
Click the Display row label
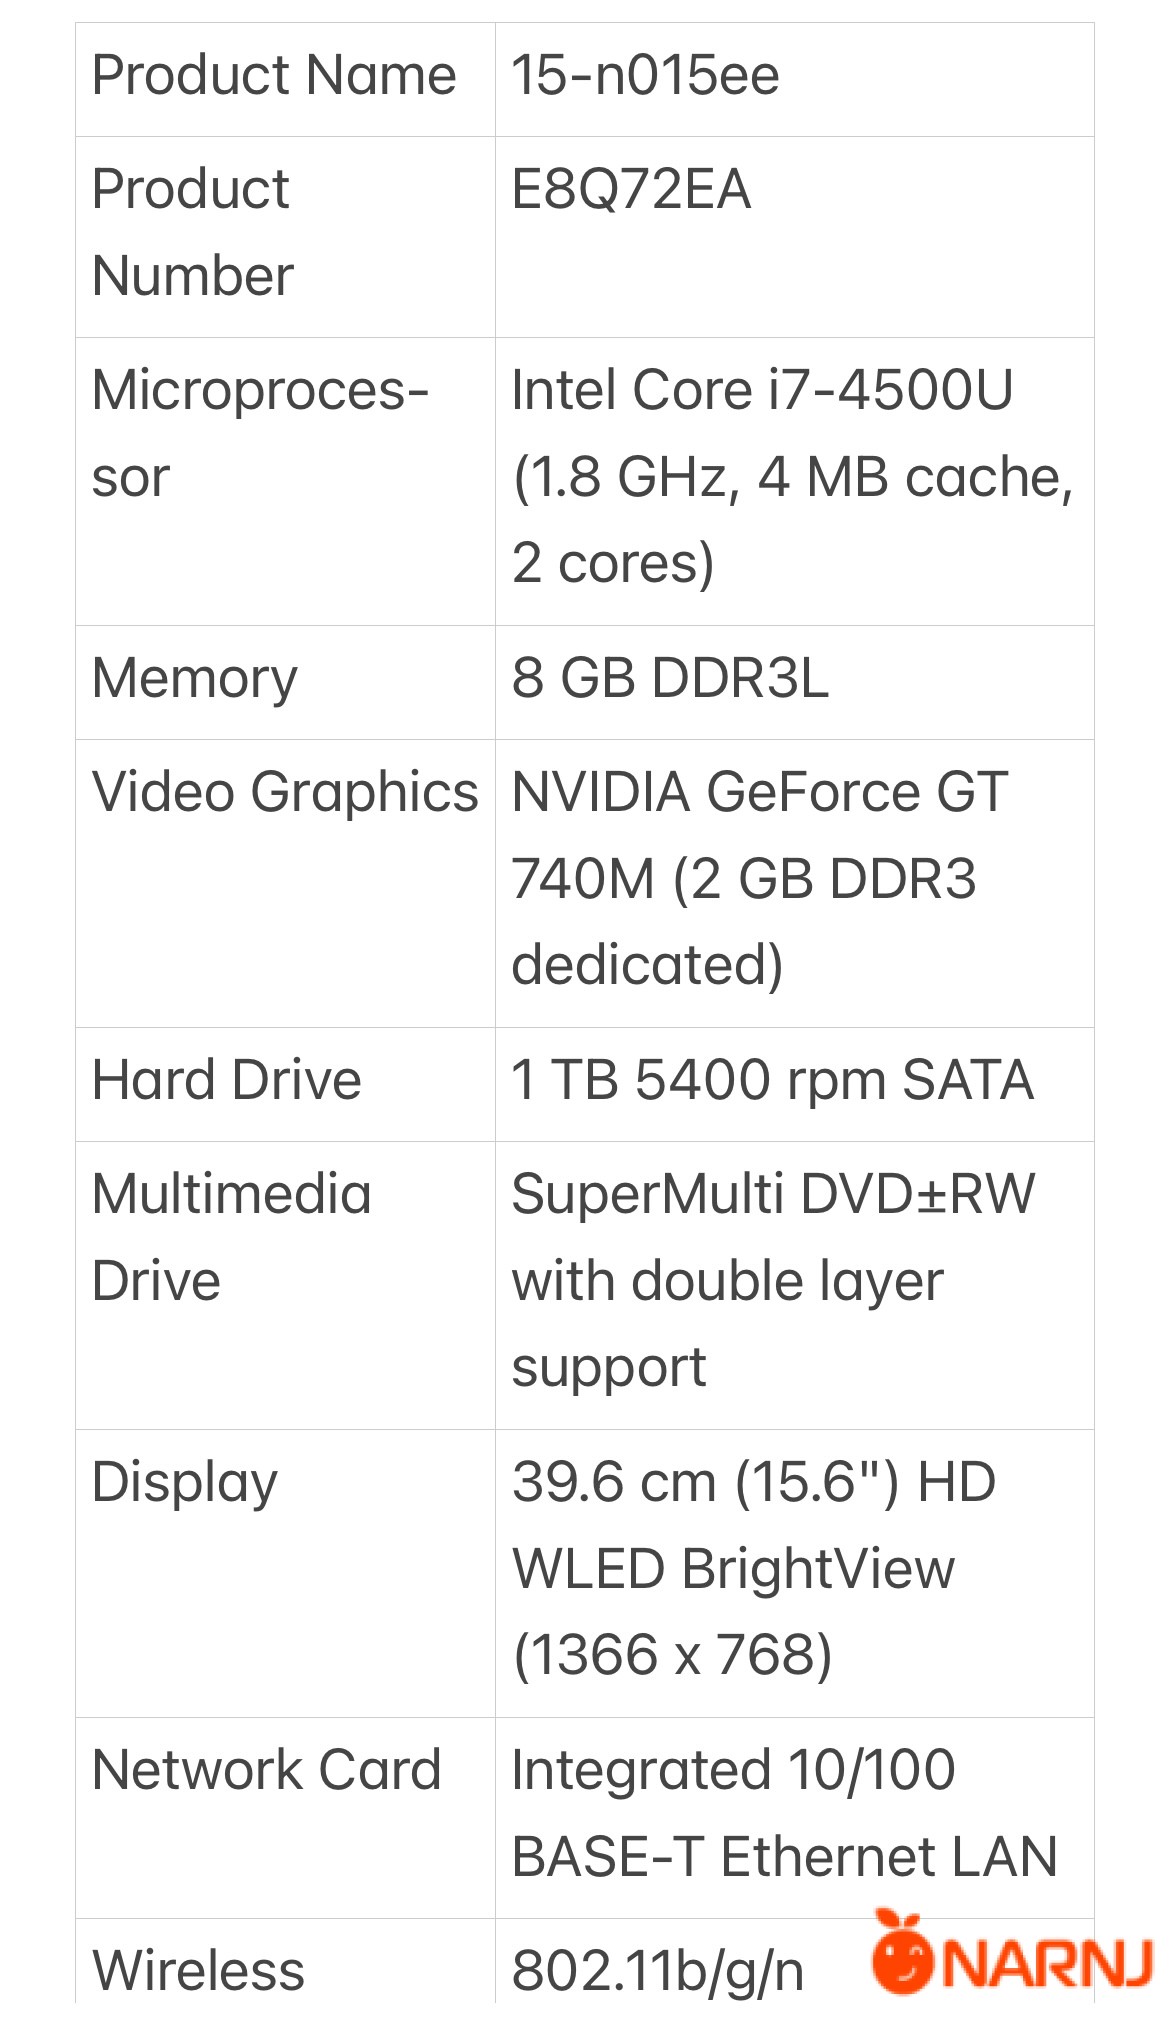pos(185,1483)
